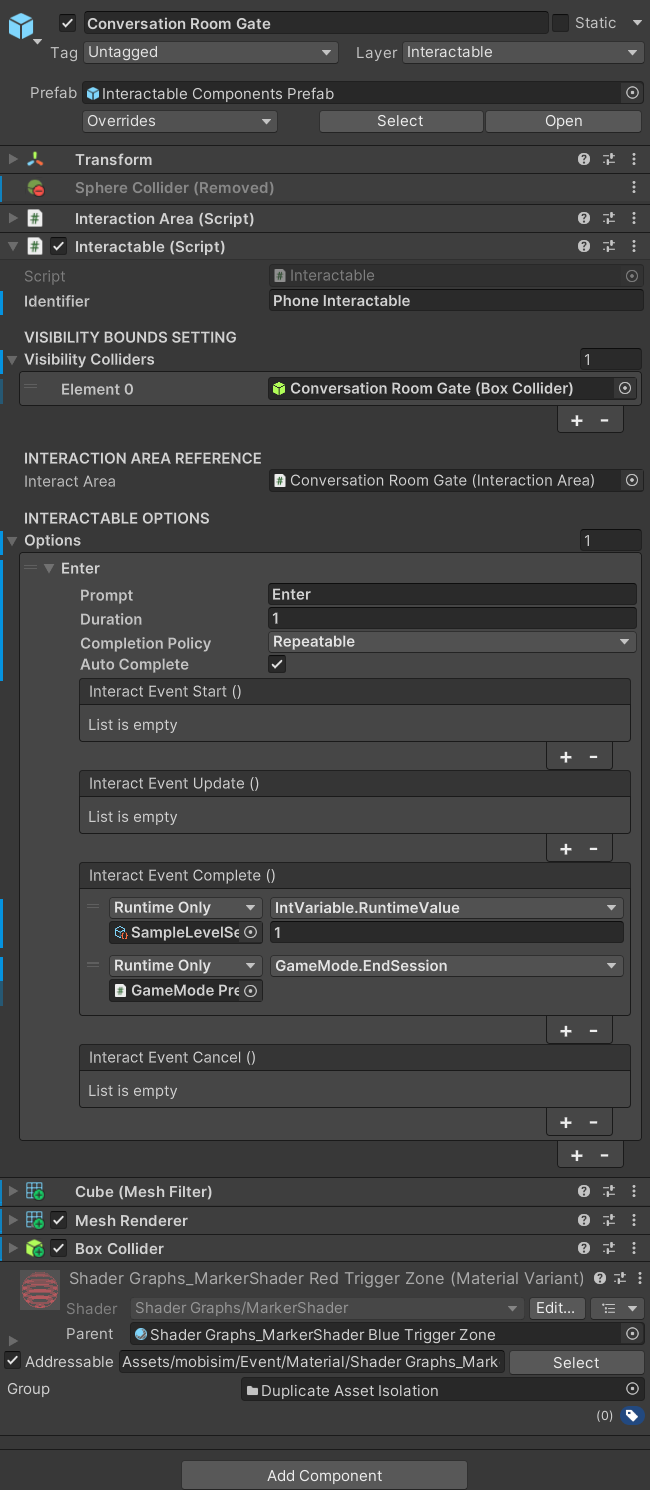Open removed Sphere Collider kebab menu
Screen dimensions: 650x1490
click(634, 188)
